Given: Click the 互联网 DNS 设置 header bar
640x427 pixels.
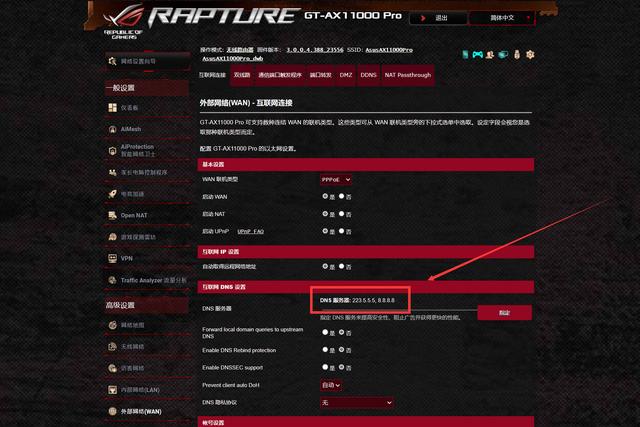Looking at the screenshot, I should tap(366, 287).
